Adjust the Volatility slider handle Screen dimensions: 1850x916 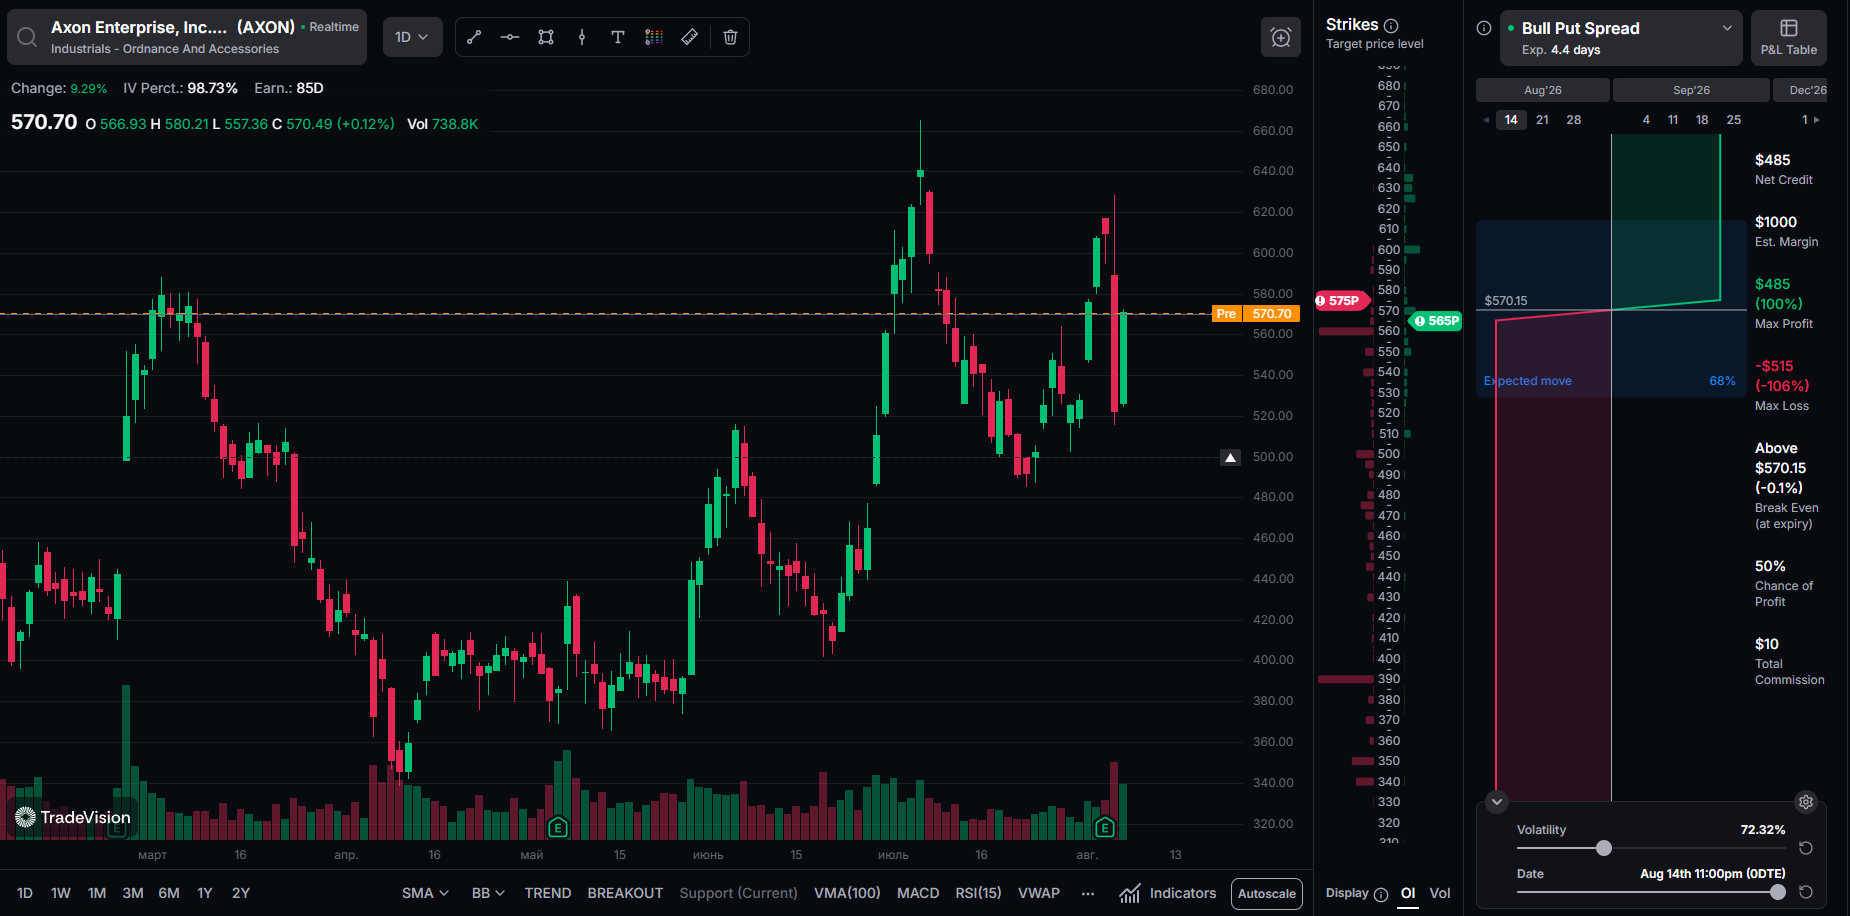[x=1604, y=848]
